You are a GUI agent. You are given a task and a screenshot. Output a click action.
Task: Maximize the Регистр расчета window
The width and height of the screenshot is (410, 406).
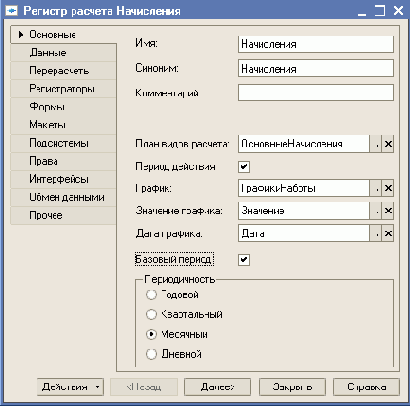pos(380,11)
